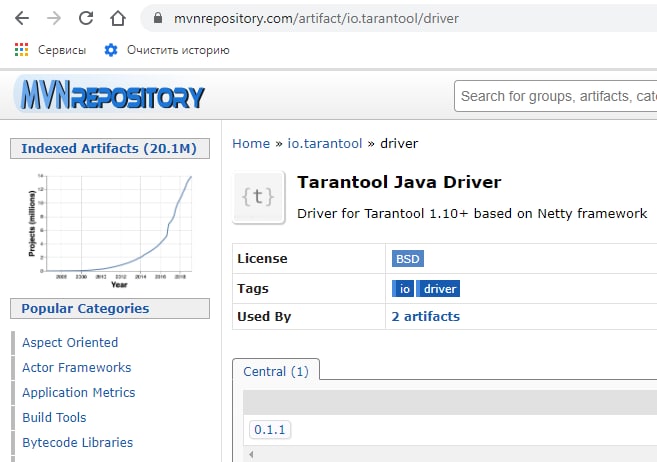Open the driver tag
This screenshot has height=462, width=657.
click(x=438, y=289)
